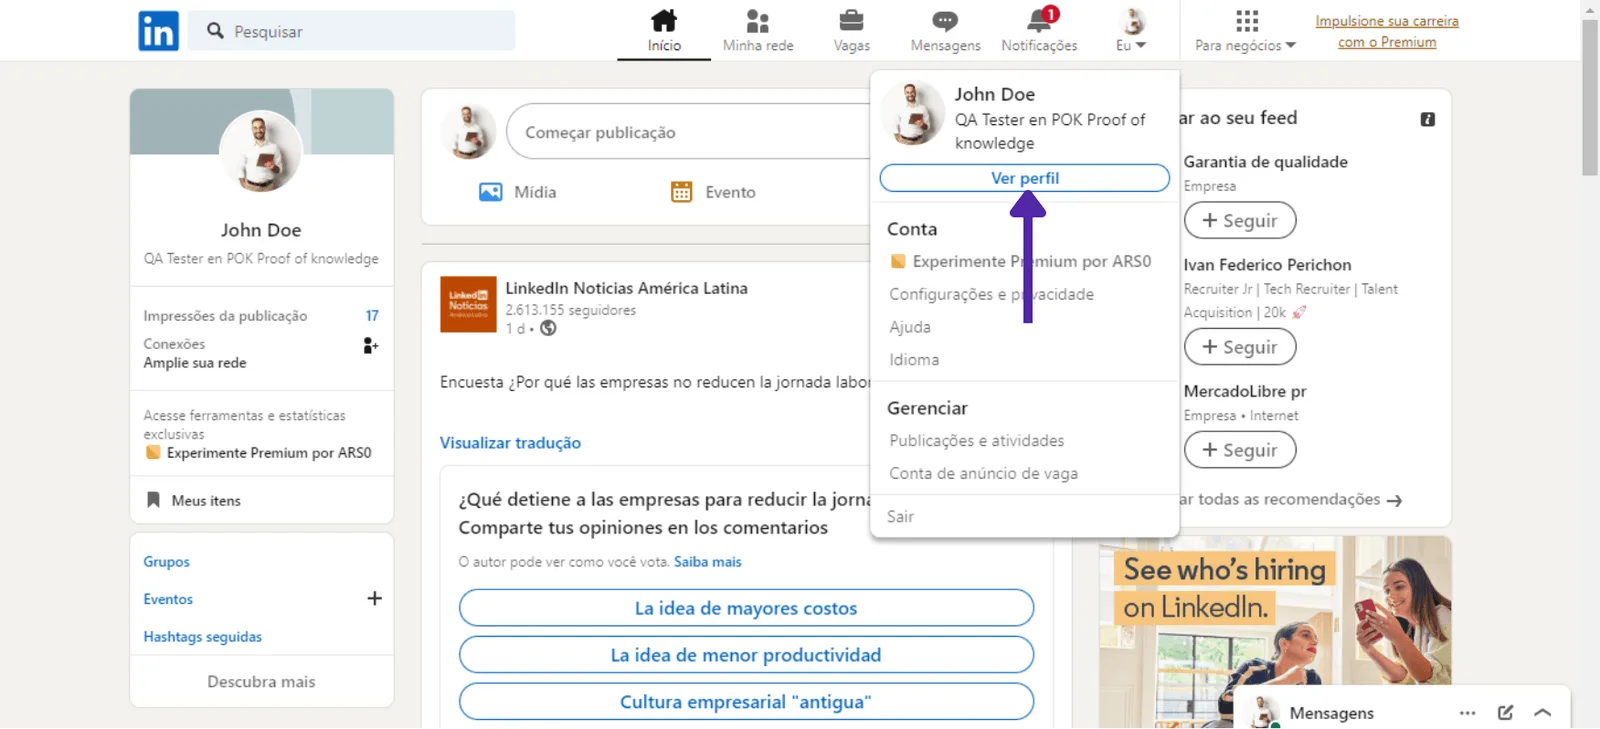The width and height of the screenshot is (1600, 729).
Task: Click the page vertical scrollbar
Action: (x=1590, y=97)
